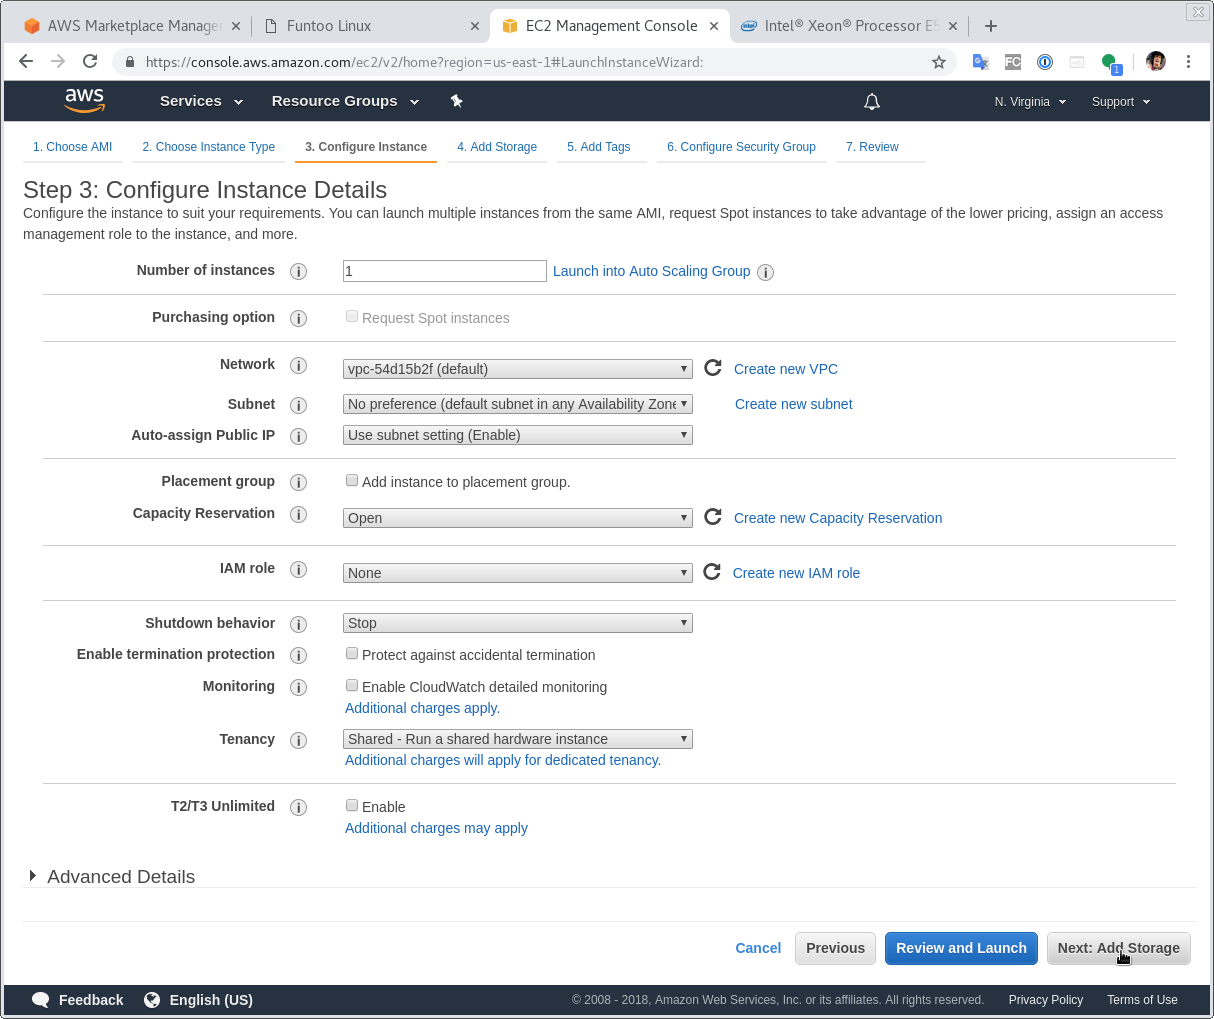Click info icon next to Capacity Reservation
This screenshot has height=1019, width=1214.
point(298,514)
